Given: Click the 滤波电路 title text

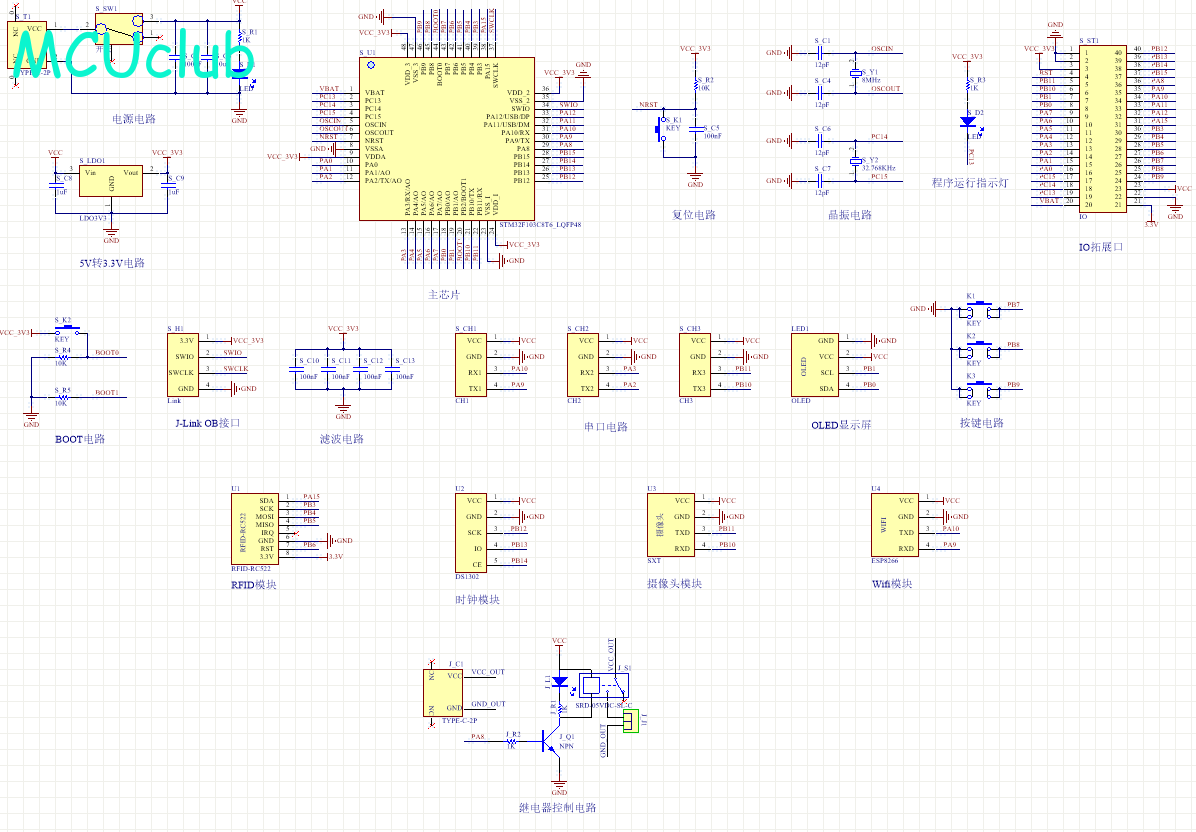Looking at the screenshot, I should click(342, 439).
